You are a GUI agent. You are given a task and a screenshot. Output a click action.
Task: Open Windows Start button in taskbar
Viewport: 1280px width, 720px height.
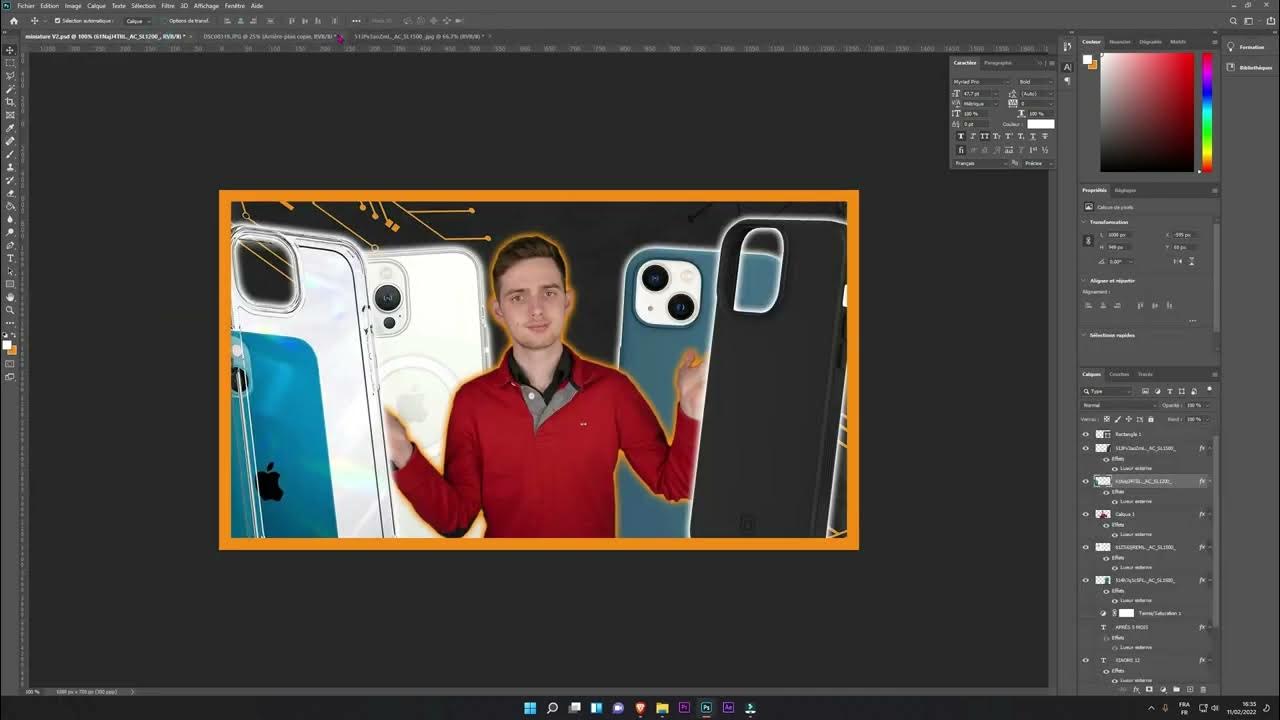[x=530, y=708]
